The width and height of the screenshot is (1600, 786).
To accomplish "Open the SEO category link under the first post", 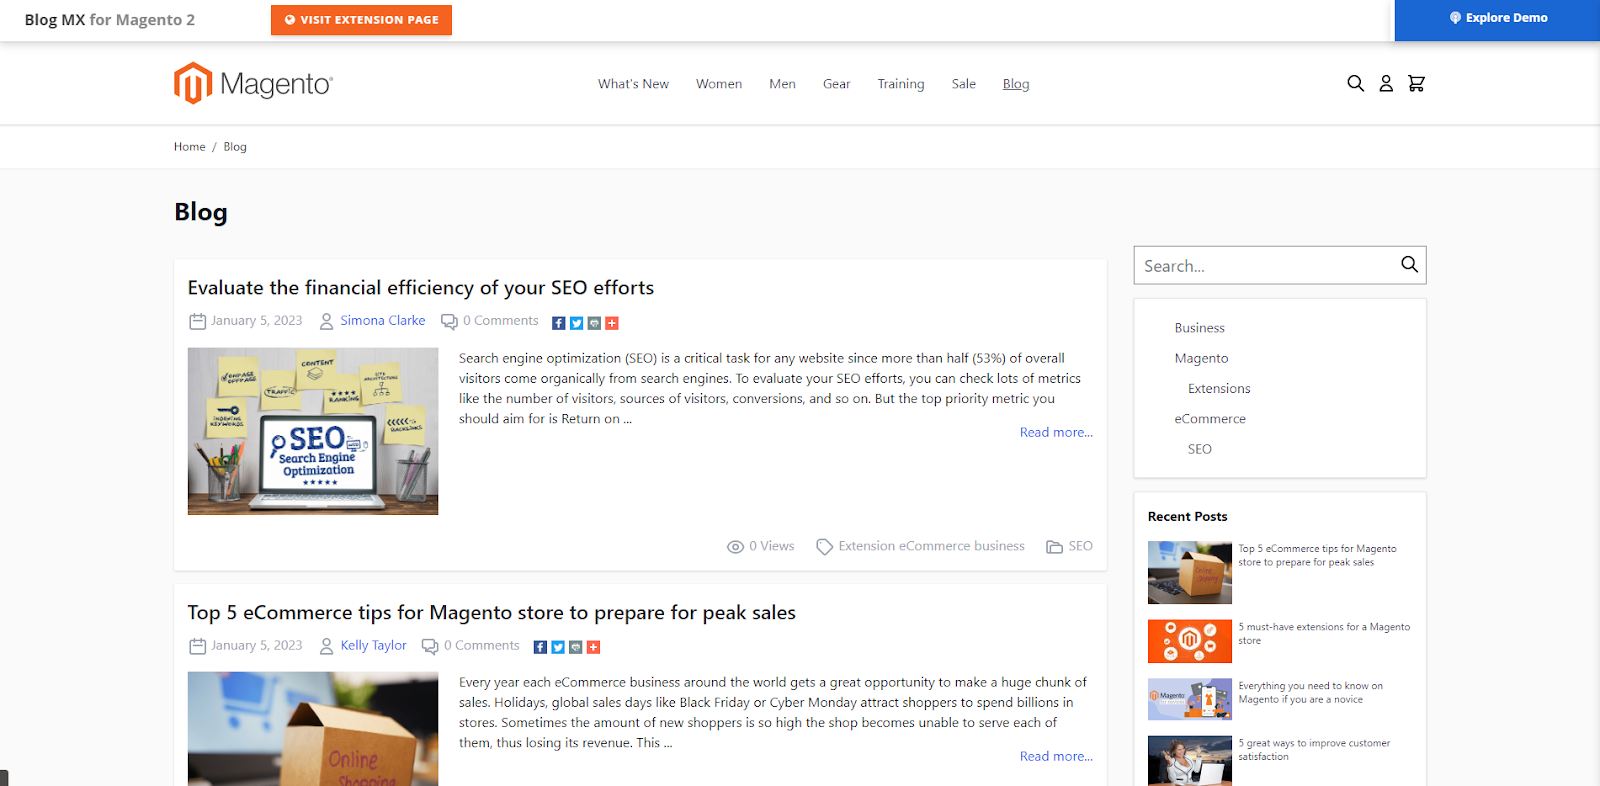I will (1080, 546).
